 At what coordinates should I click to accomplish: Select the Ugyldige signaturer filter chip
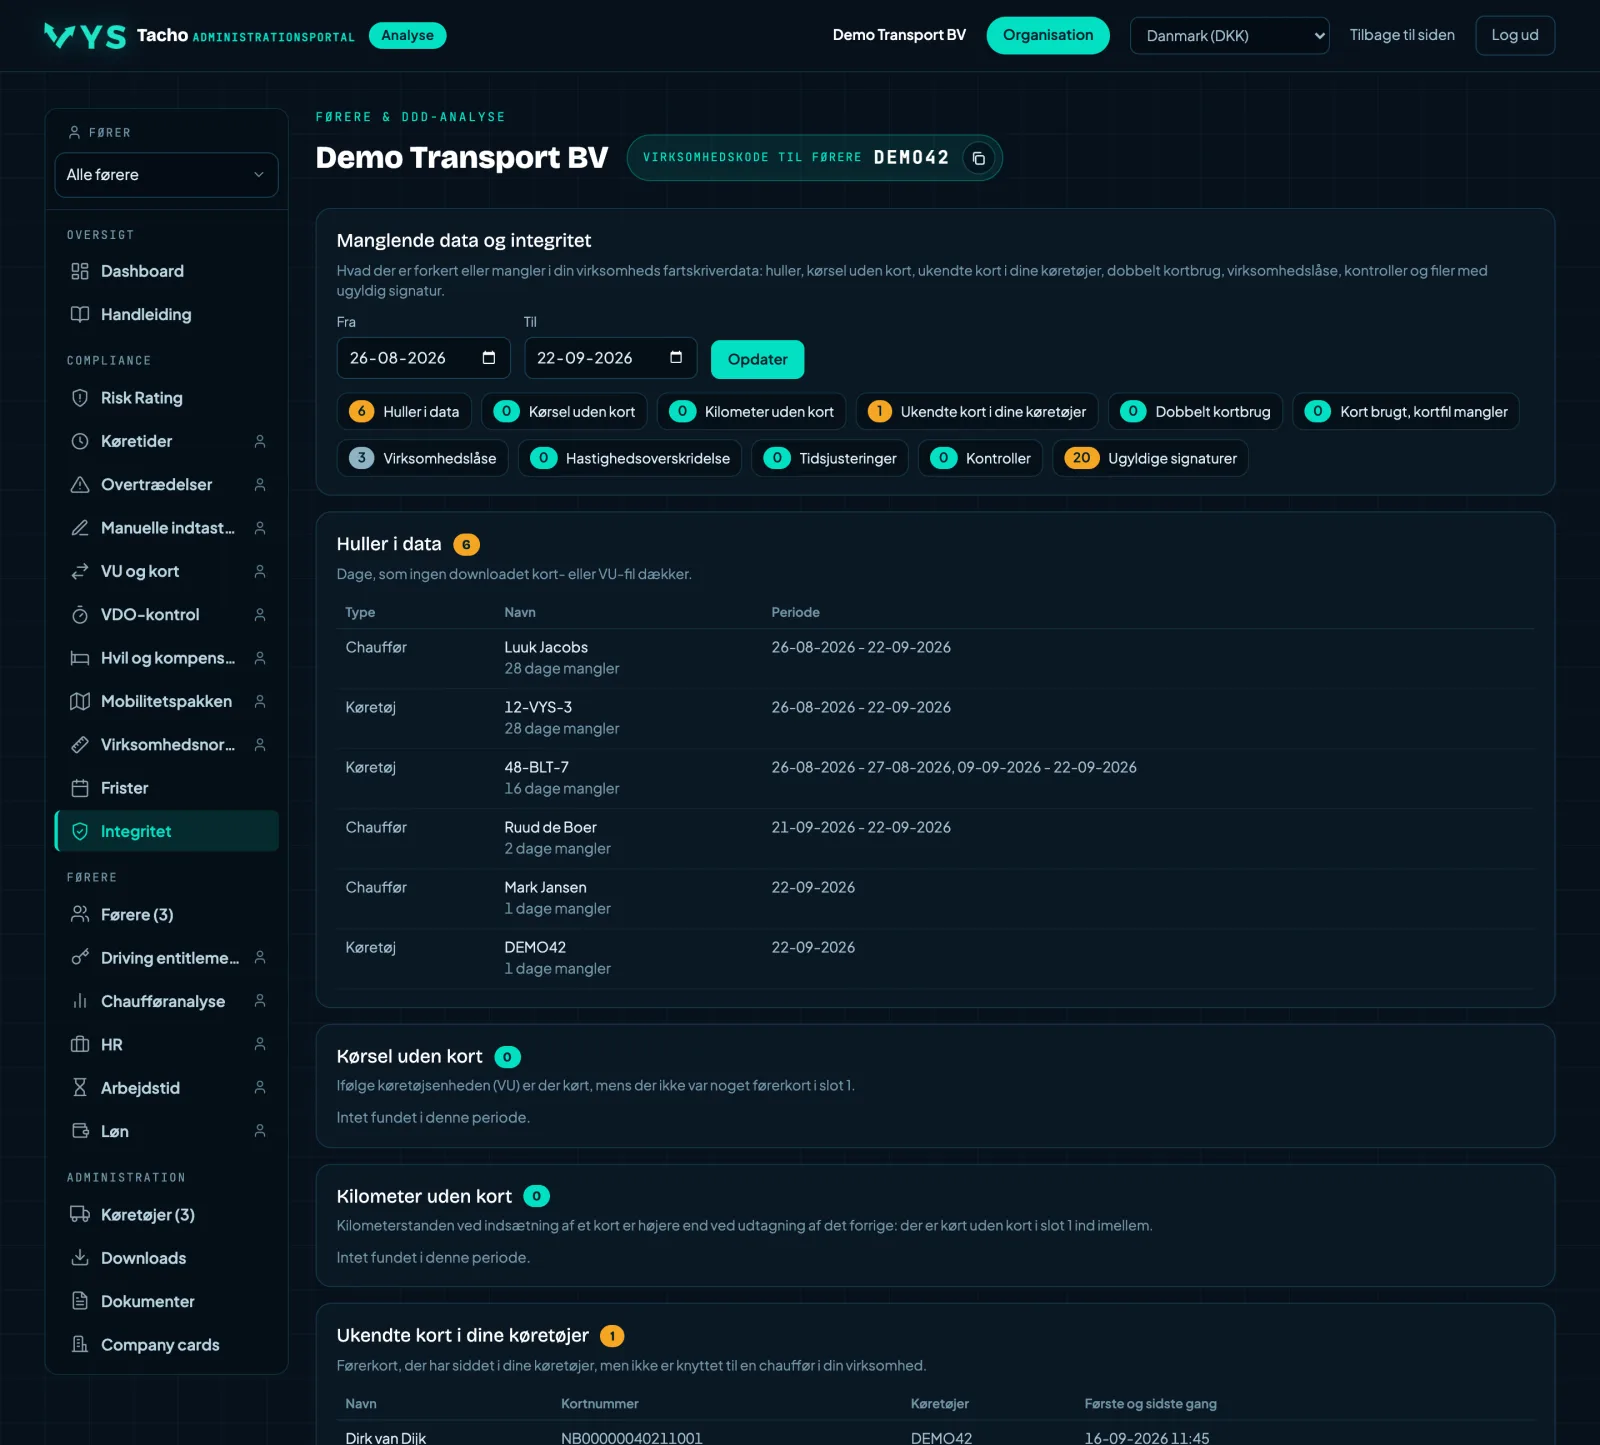coord(1150,458)
